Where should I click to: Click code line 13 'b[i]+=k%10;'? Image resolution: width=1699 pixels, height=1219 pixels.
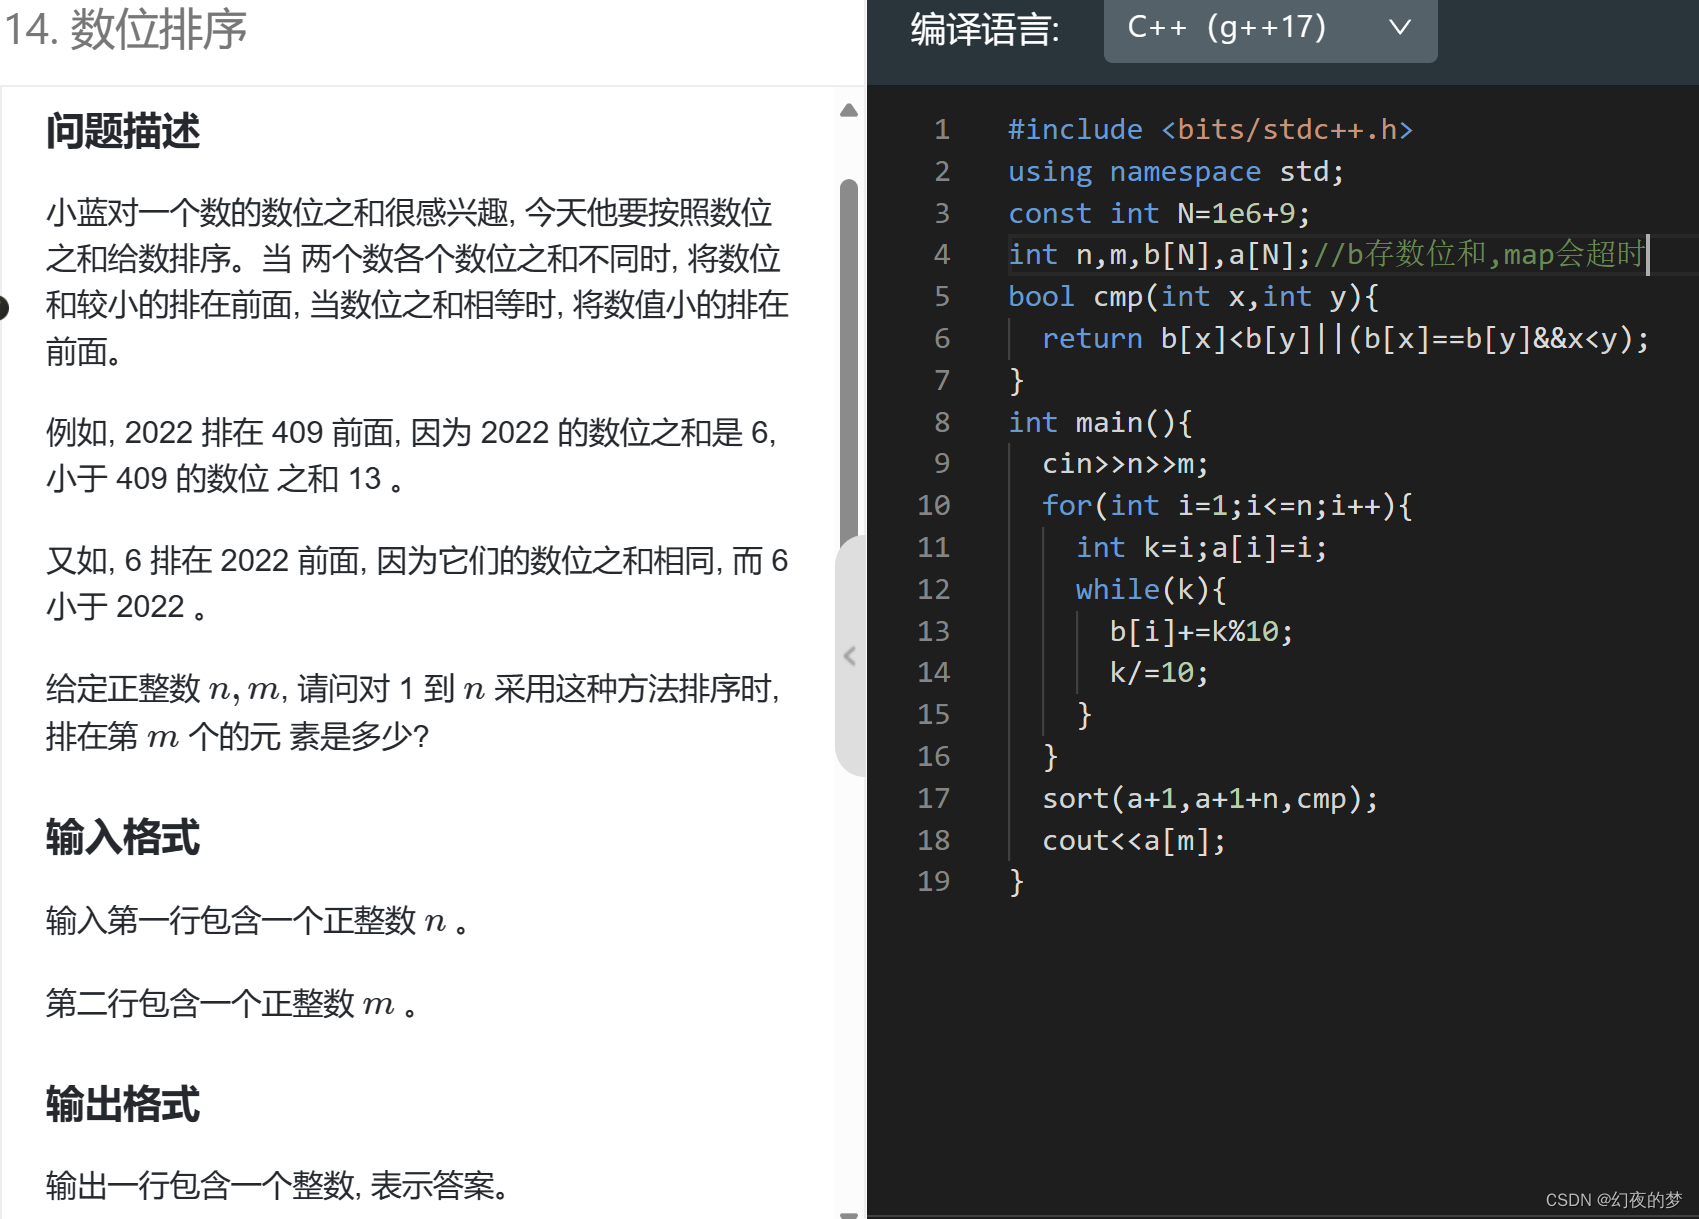click(x=1201, y=632)
